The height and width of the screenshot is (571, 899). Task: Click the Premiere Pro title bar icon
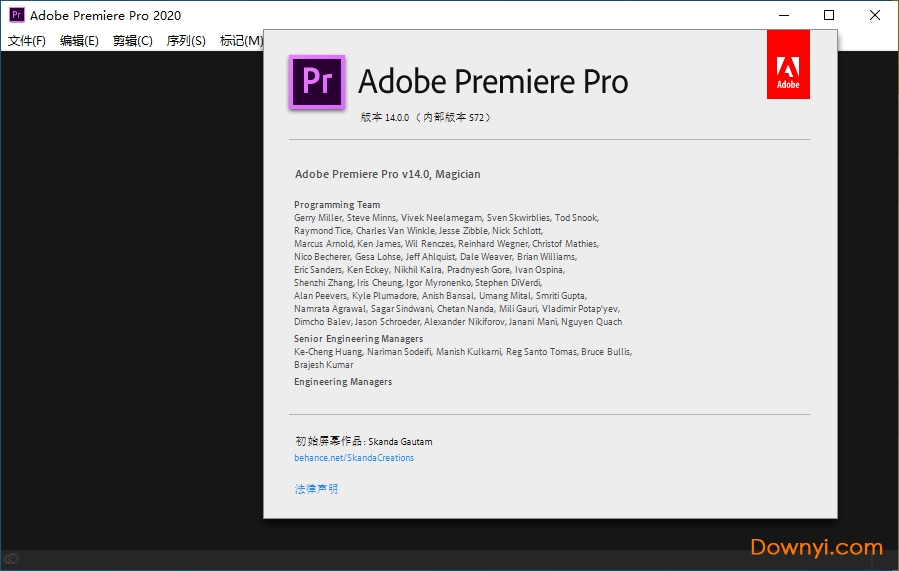16,15
